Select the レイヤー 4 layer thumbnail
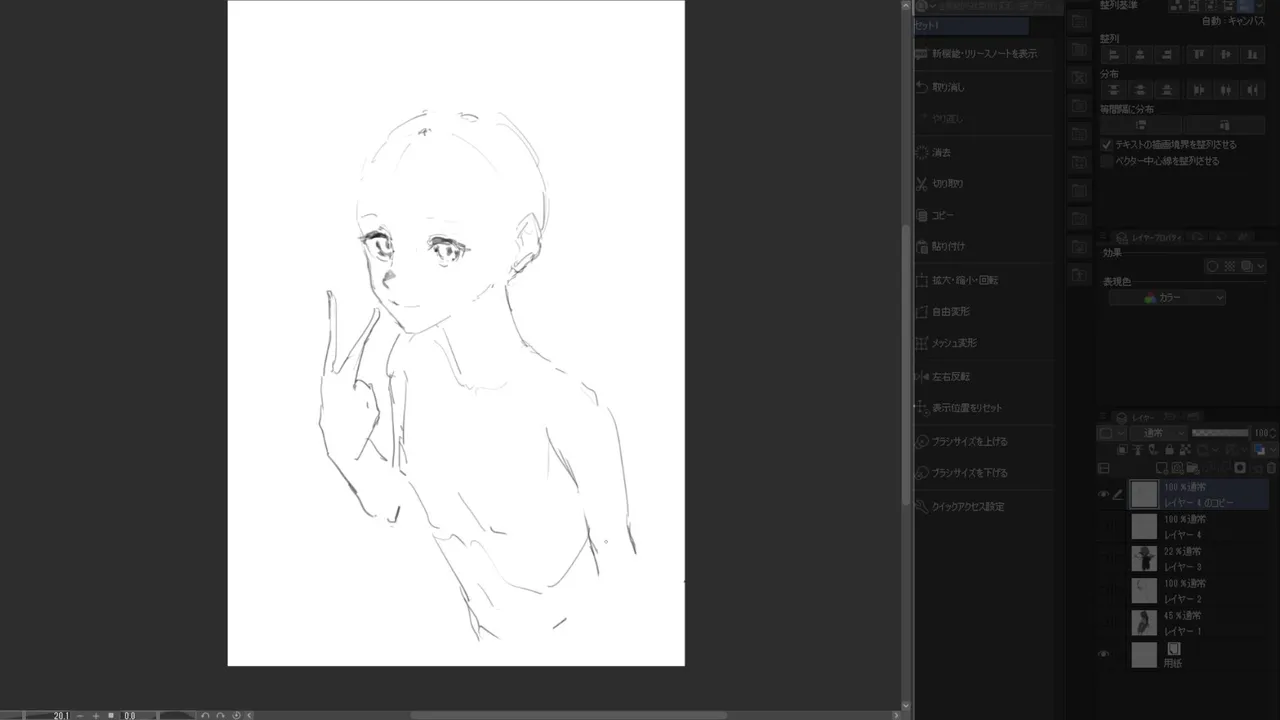 [x=1144, y=527]
